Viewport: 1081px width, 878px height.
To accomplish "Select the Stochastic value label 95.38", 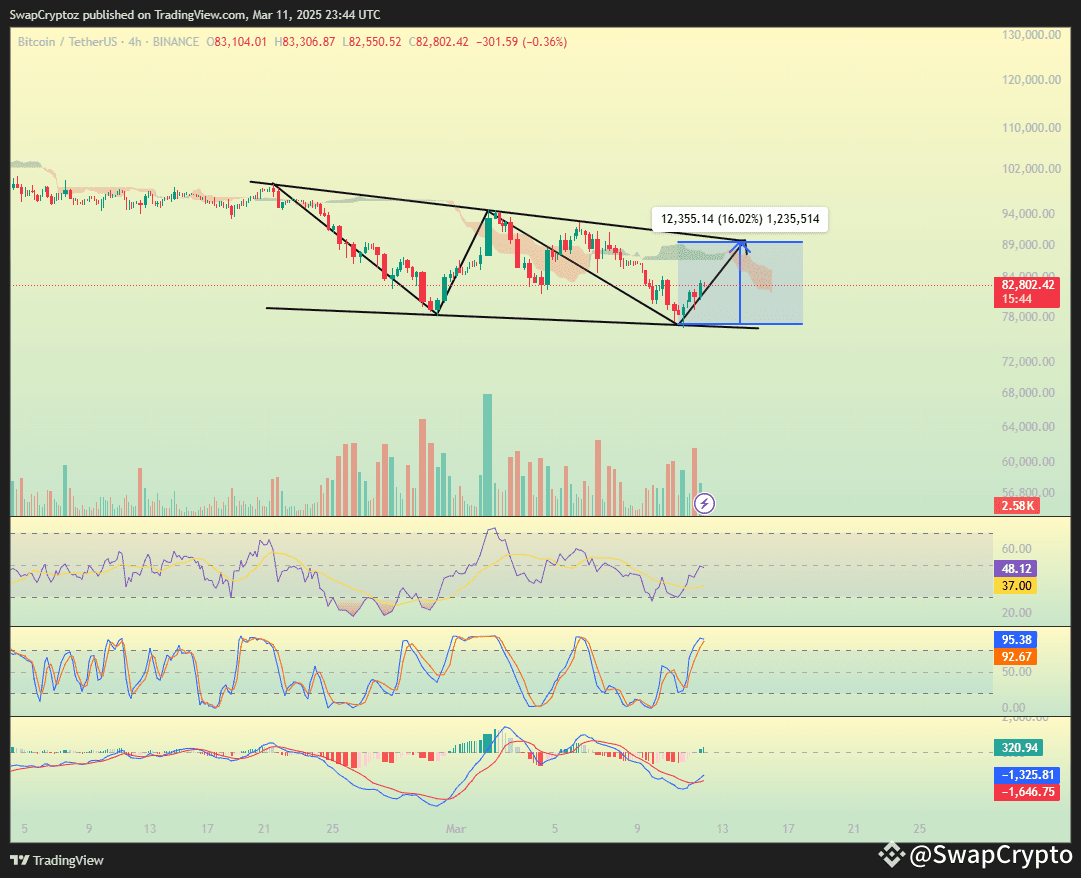I will click(1016, 639).
